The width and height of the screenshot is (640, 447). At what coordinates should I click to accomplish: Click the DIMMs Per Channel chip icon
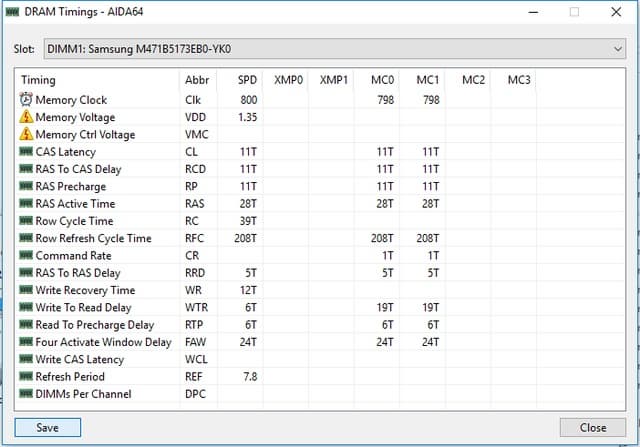point(26,394)
